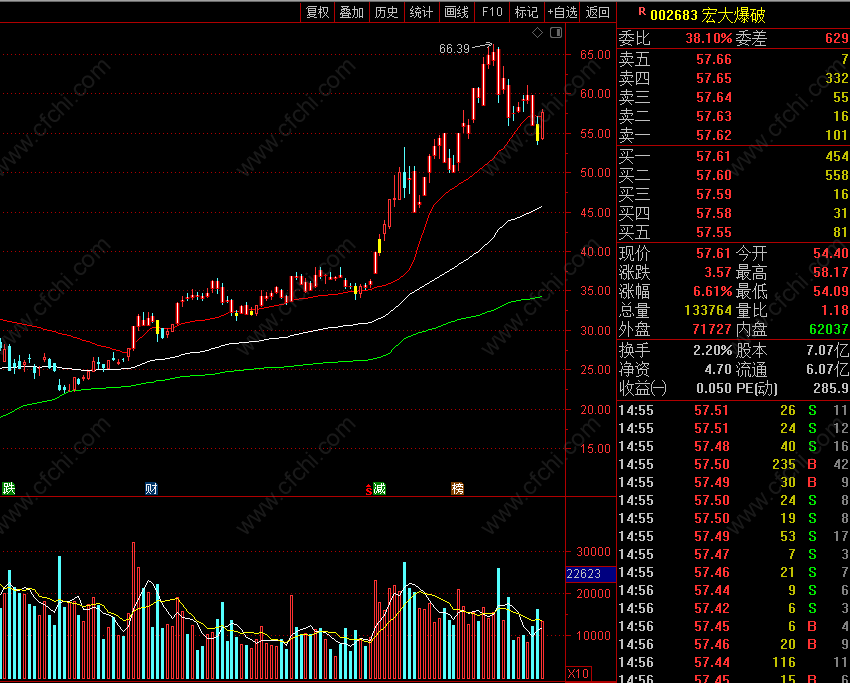Screen dimensions: 850x683
Task: Select the 卖二 57.63 order row
Action: point(733,116)
